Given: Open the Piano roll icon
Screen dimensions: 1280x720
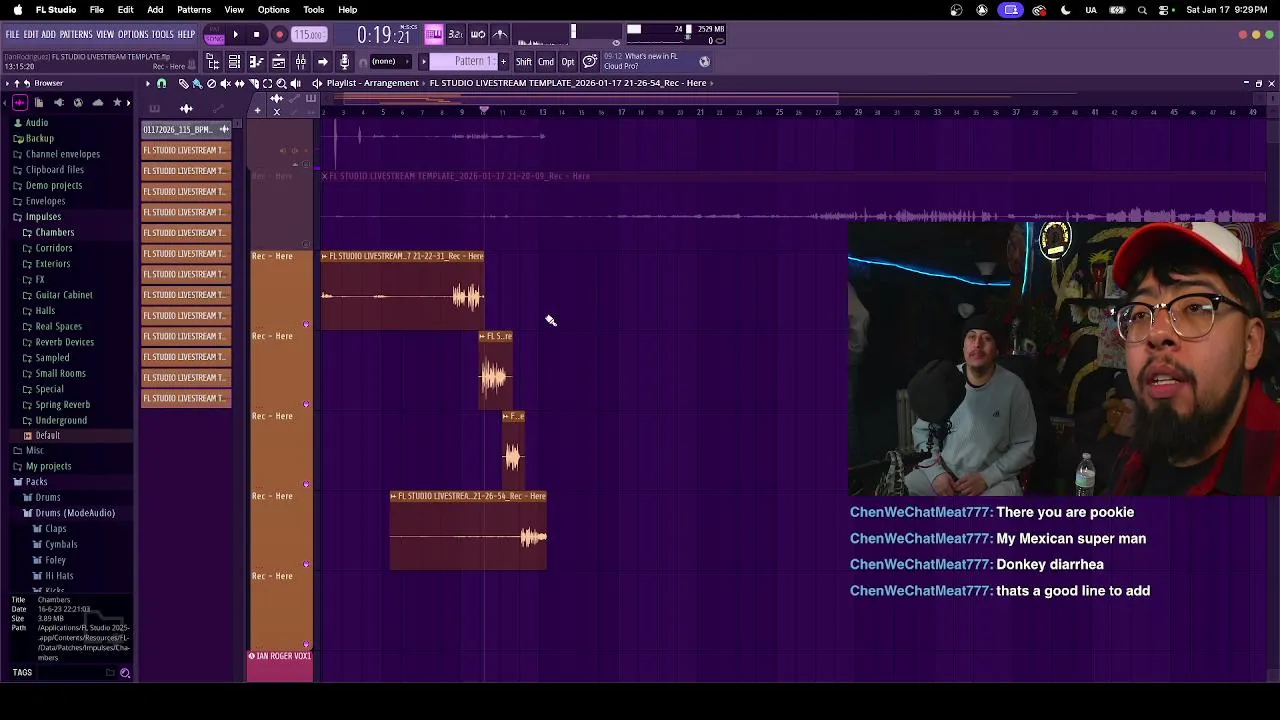Looking at the screenshot, I should pos(256,62).
